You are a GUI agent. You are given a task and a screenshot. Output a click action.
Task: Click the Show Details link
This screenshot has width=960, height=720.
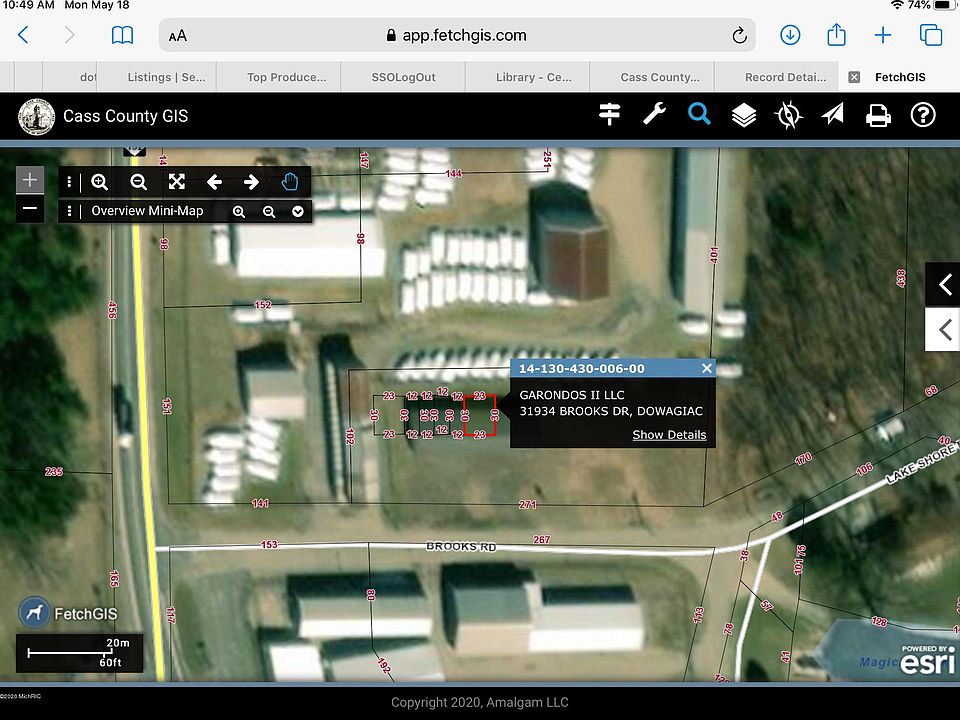tap(669, 435)
